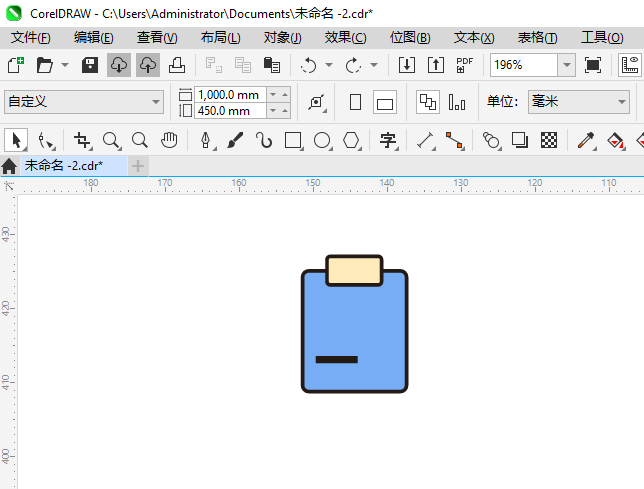Select the second magnifier tool
This screenshot has width=644, height=489.
pos(140,140)
